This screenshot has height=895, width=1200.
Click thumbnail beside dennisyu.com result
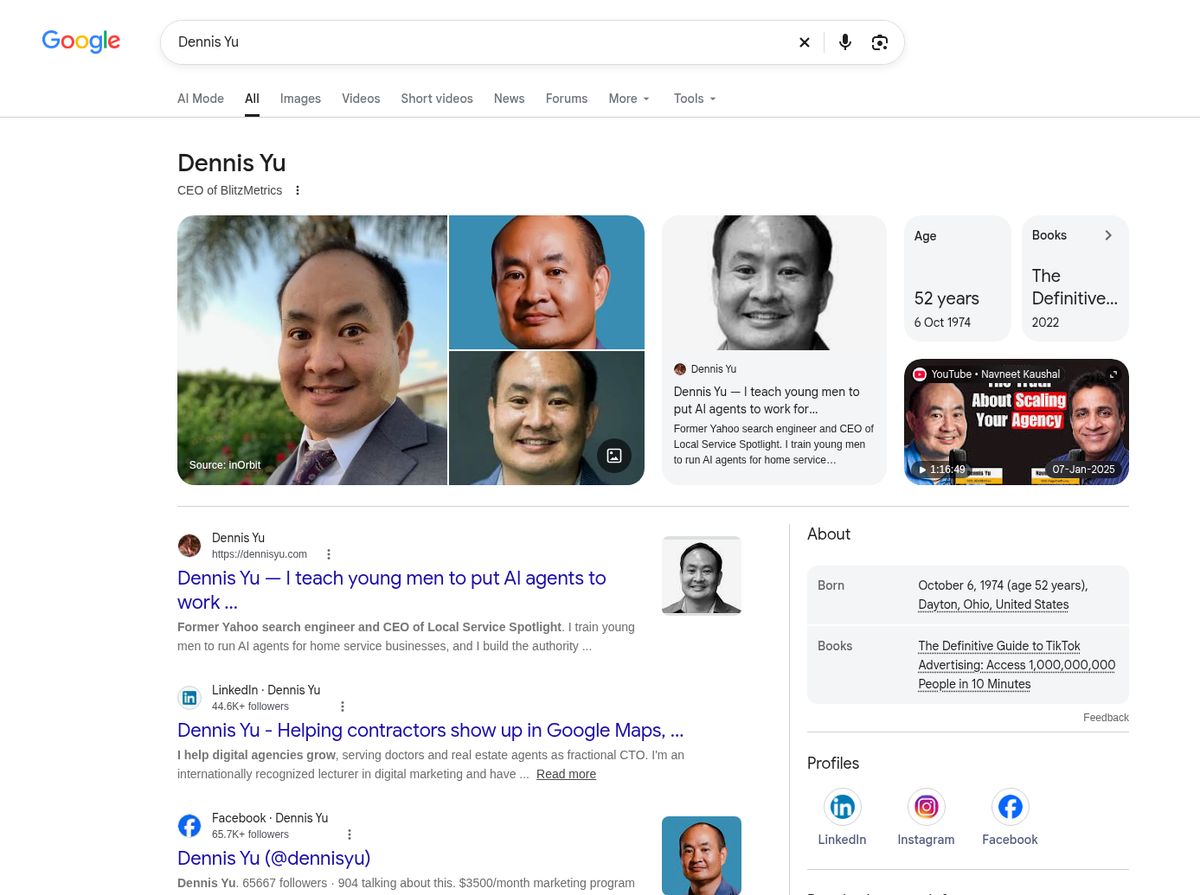(x=701, y=575)
